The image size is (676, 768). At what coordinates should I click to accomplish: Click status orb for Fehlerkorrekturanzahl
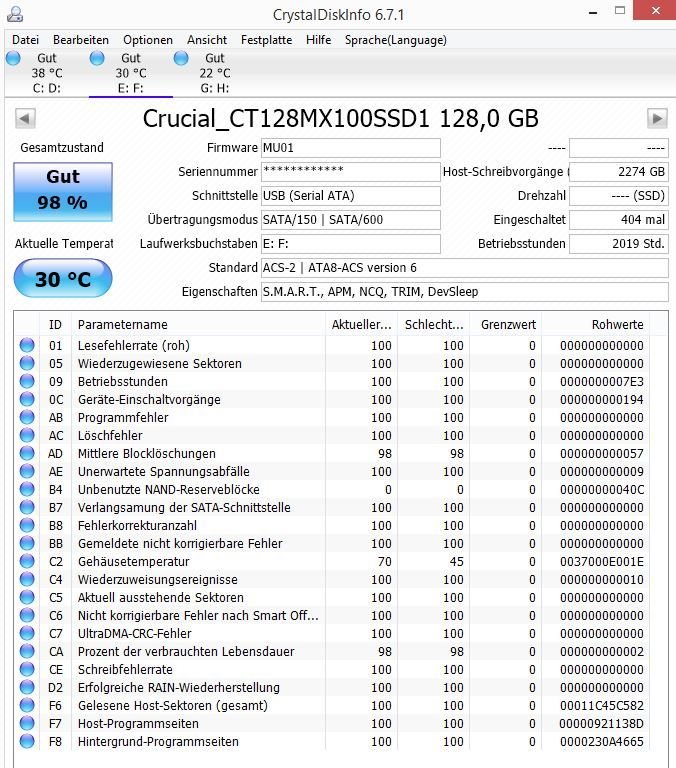(27, 526)
